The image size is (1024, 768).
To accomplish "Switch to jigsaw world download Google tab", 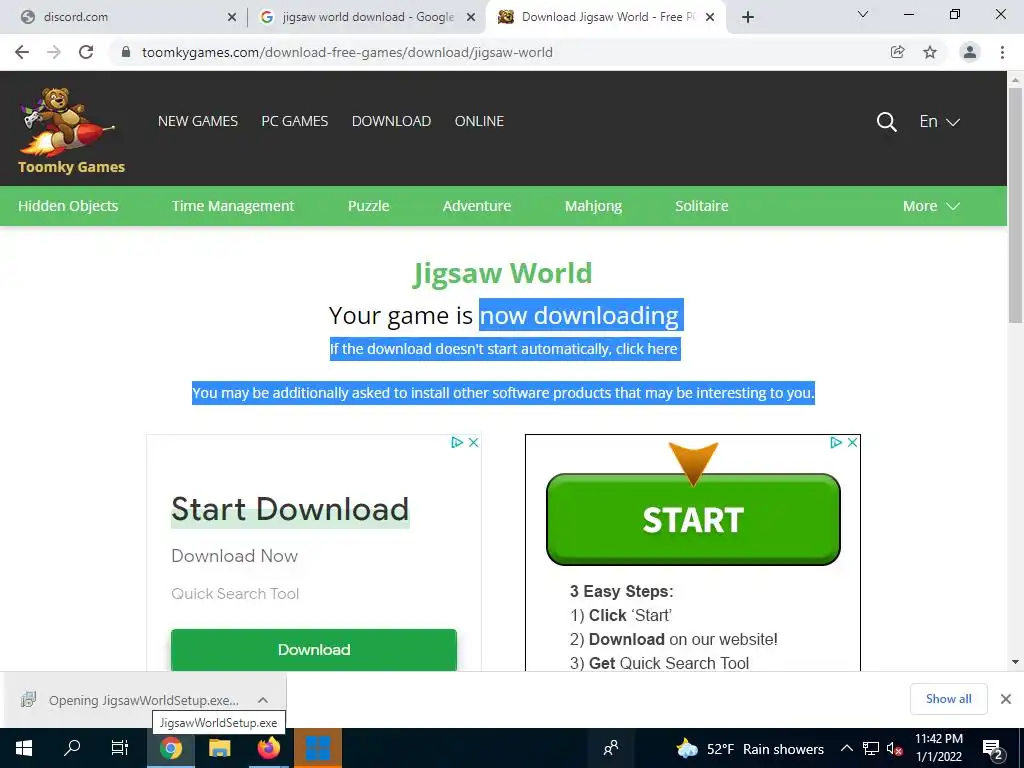I will pos(366,17).
